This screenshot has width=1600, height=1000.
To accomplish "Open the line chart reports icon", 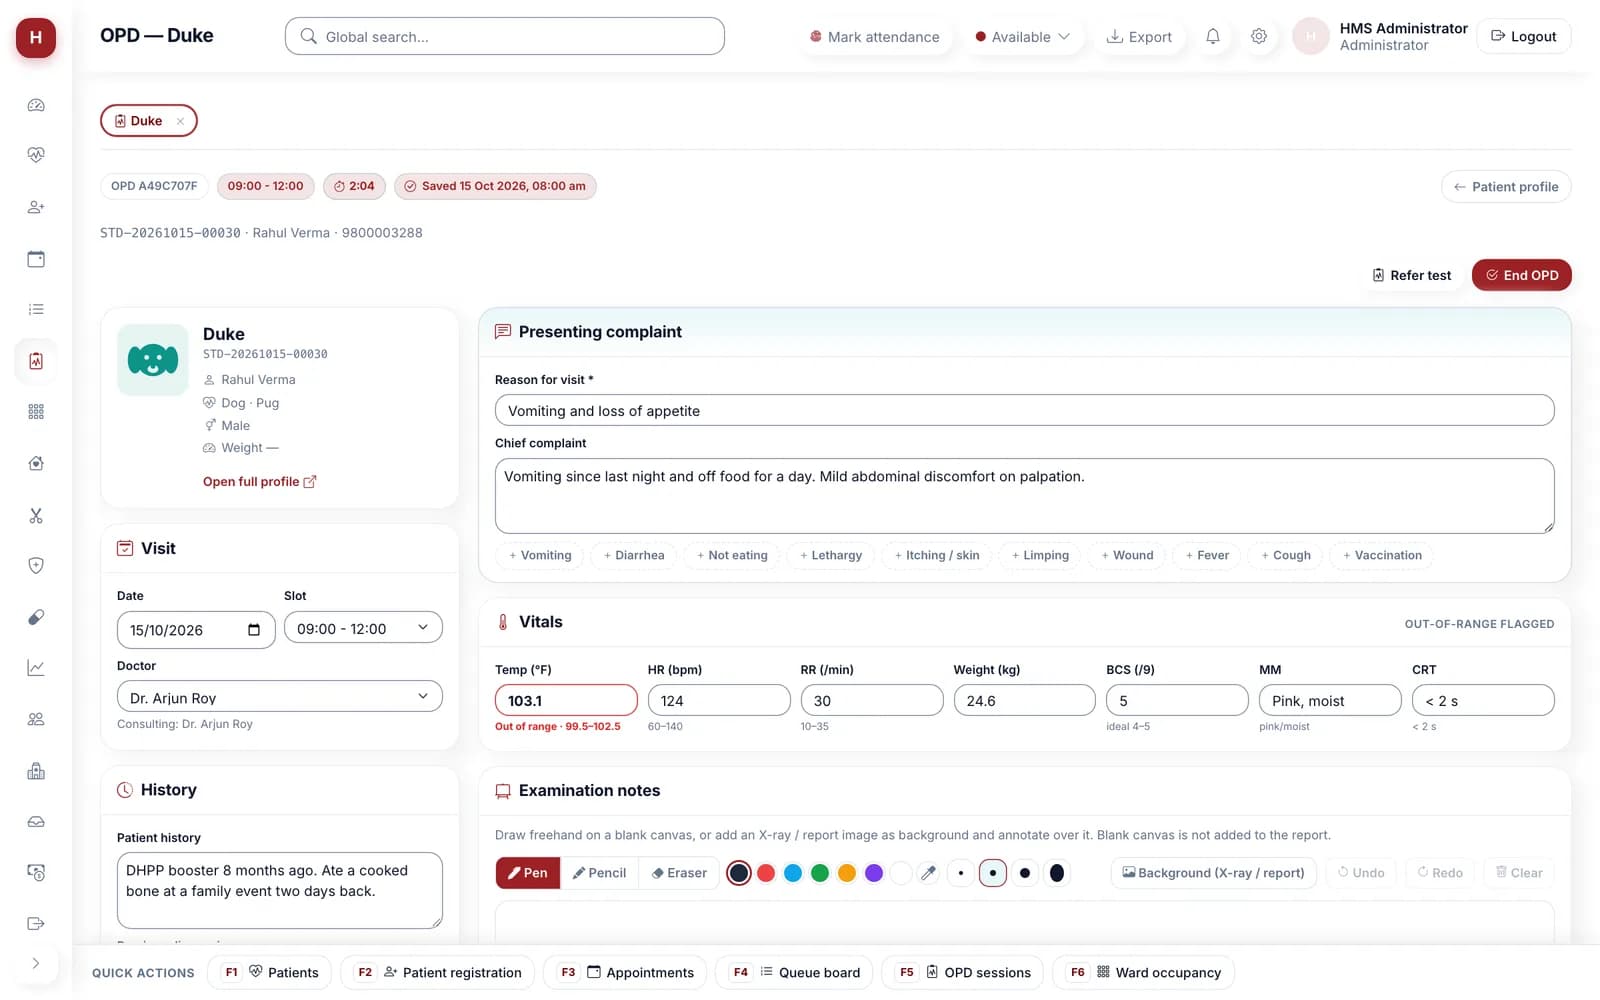I will (x=36, y=668).
